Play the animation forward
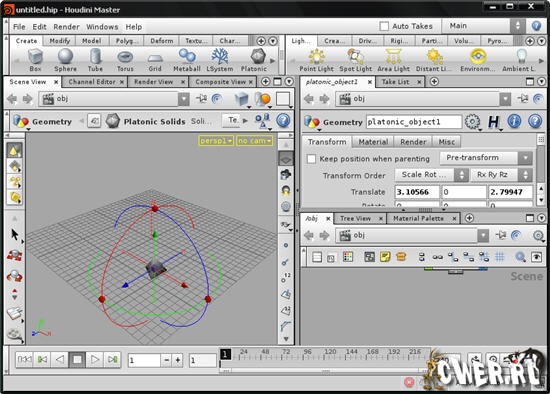The image size is (550, 394). click(95, 359)
